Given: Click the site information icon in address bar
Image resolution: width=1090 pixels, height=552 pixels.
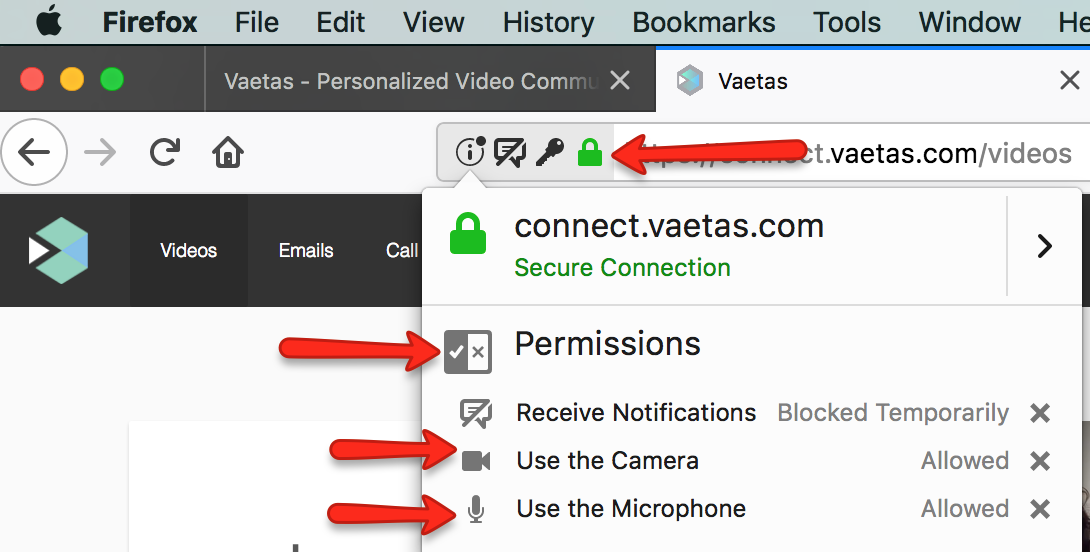Looking at the screenshot, I should 470,151.
